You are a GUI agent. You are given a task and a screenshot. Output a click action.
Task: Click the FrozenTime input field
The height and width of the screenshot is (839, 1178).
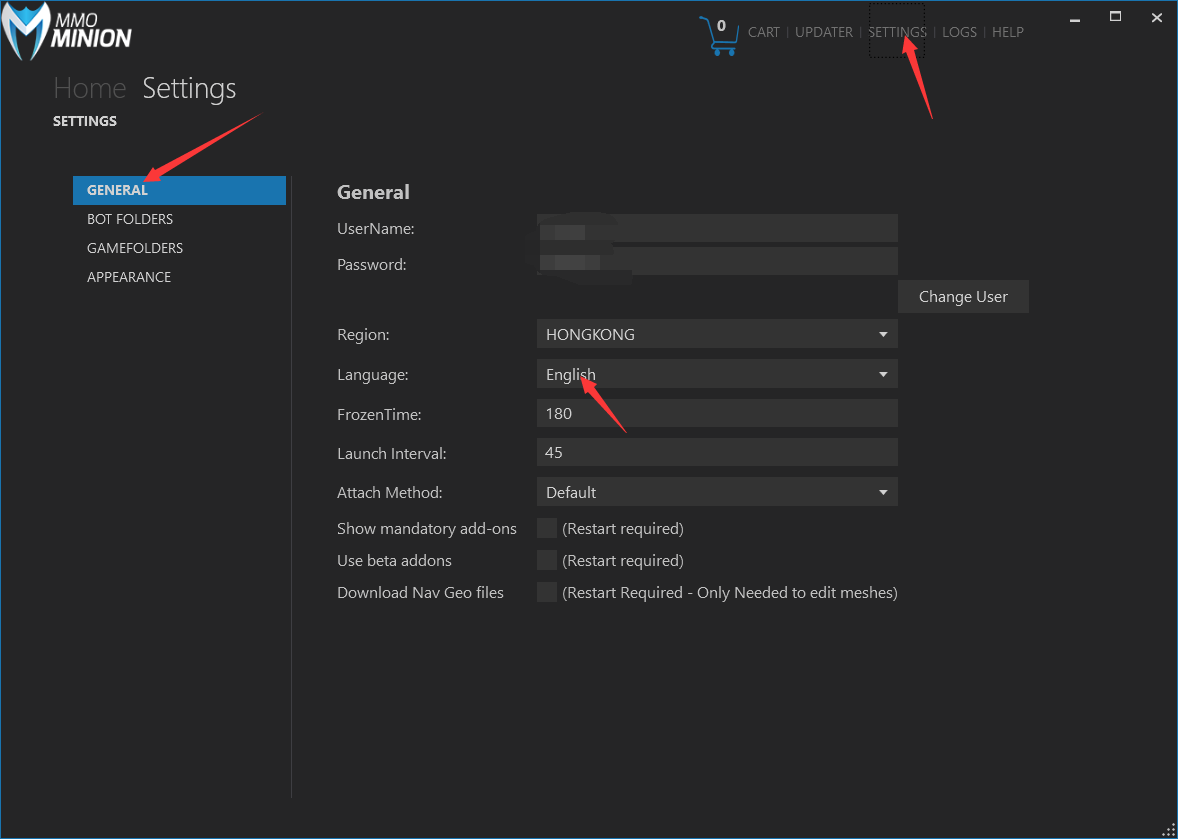pyautogui.click(x=716, y=413)
